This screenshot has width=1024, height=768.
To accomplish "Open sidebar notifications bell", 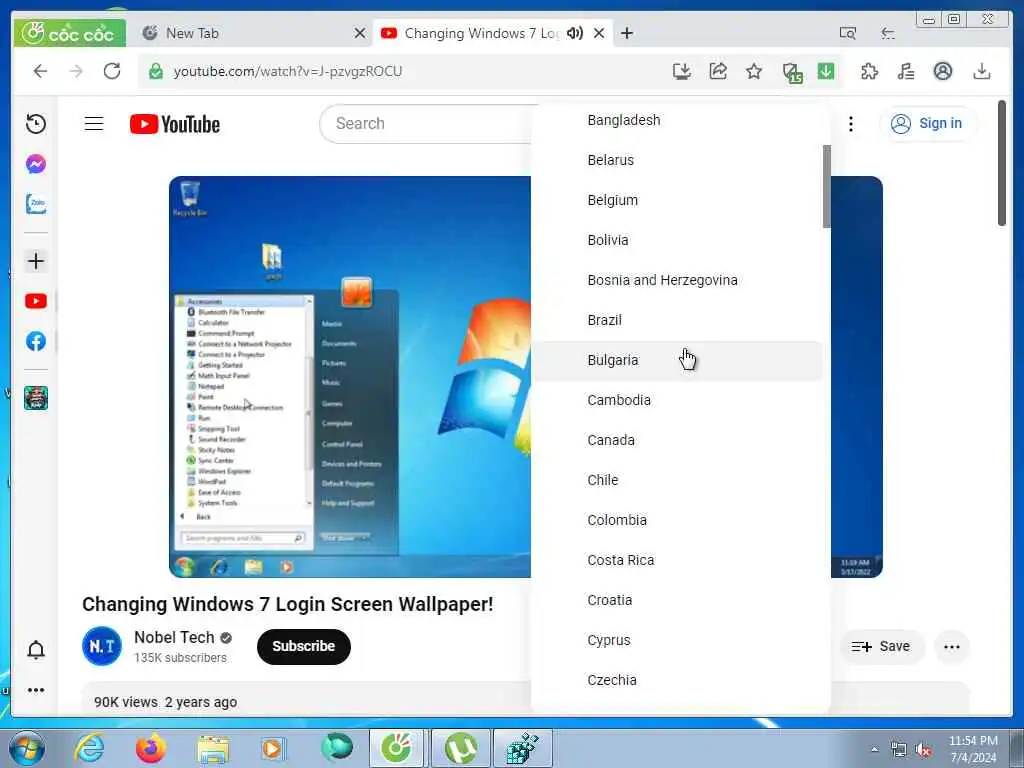I will click(x=36, y=650).
